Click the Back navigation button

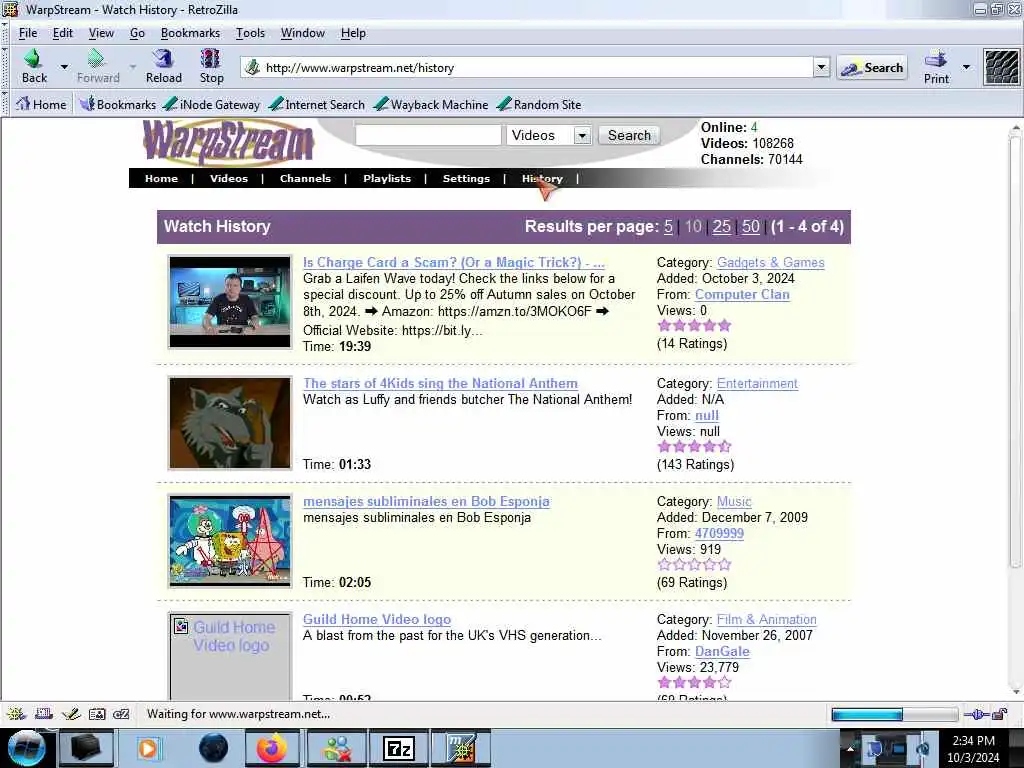[x=34, y=67]
